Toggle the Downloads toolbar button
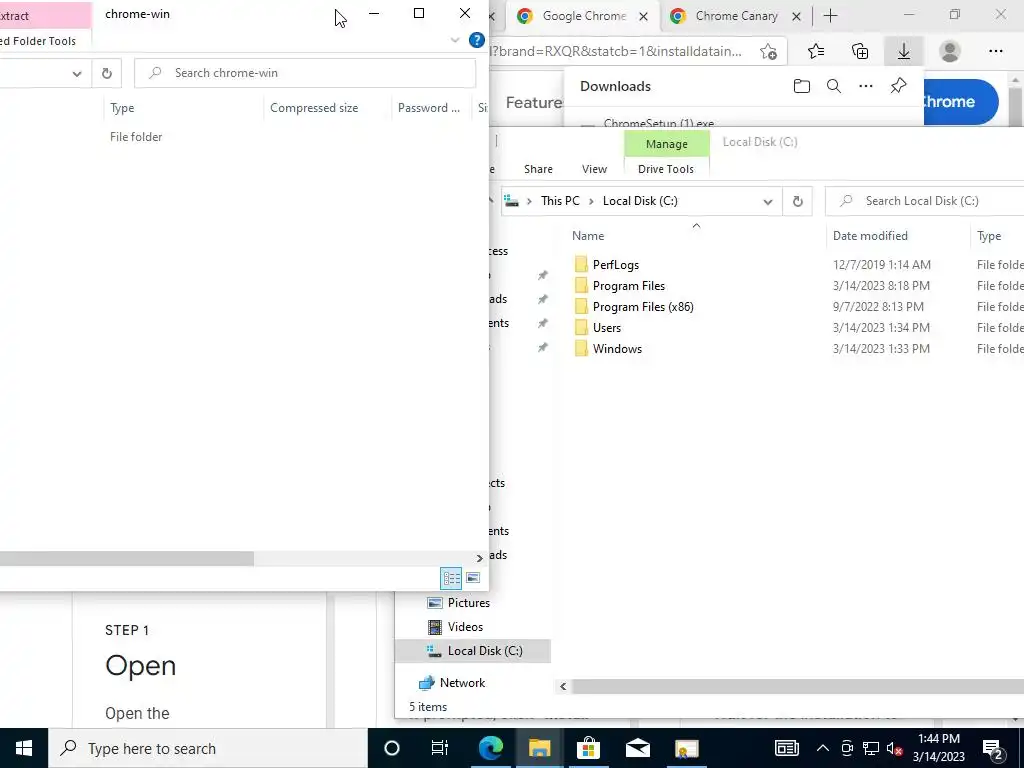 [x=904, y=51]
